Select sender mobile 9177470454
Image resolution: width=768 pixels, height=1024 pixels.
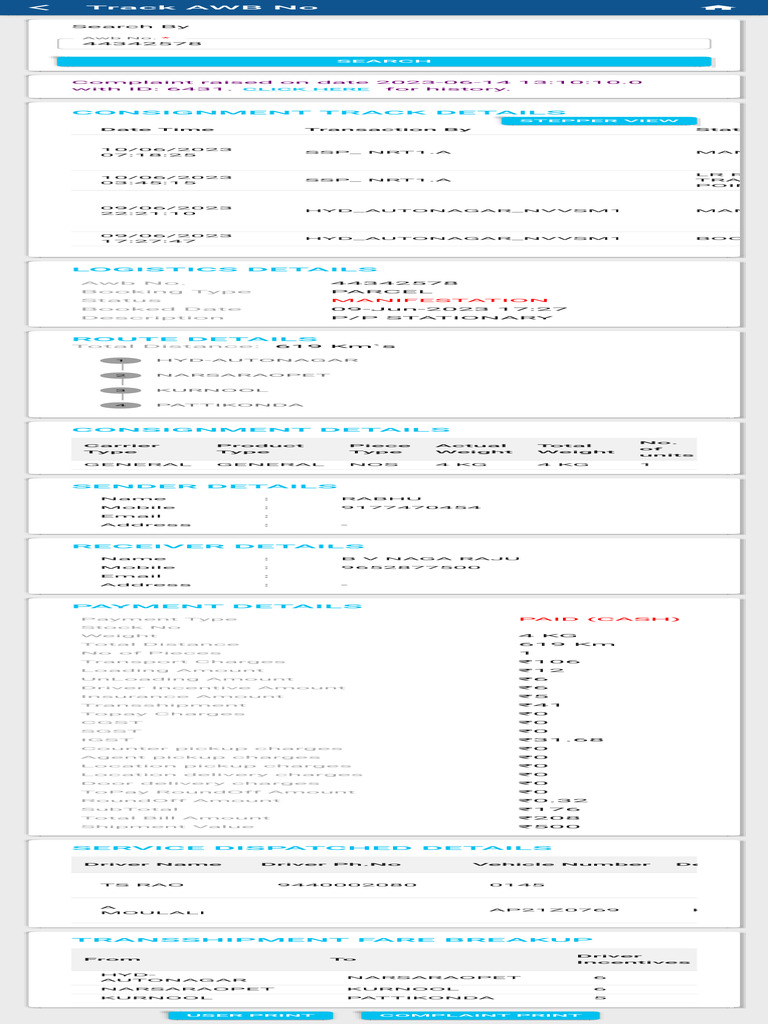tap(411, 507)
